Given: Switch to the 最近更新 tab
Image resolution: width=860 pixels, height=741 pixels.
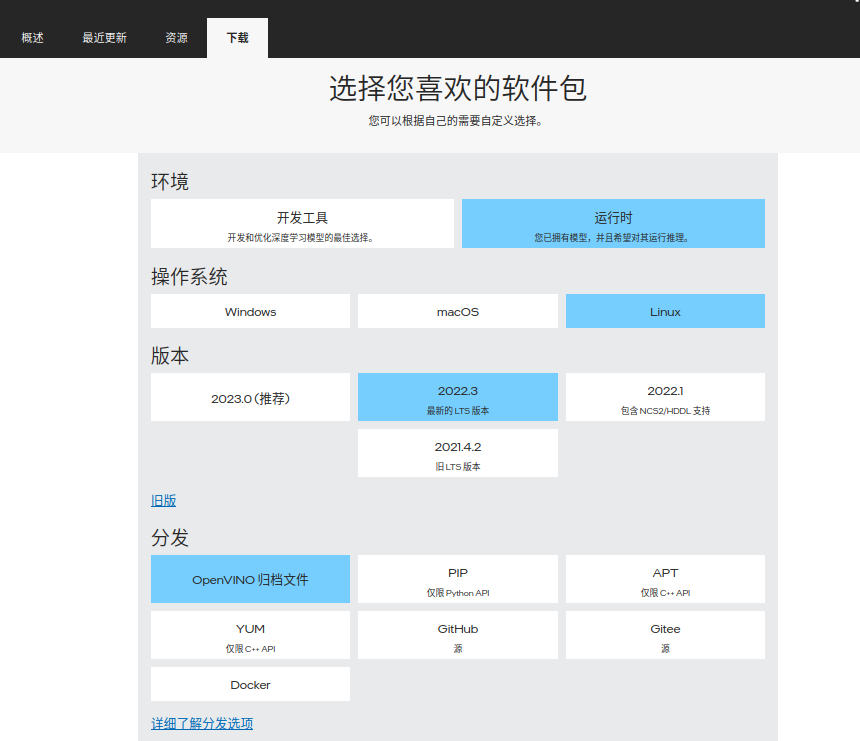Looking at the screenshot, I should click(x=104, y=38).
